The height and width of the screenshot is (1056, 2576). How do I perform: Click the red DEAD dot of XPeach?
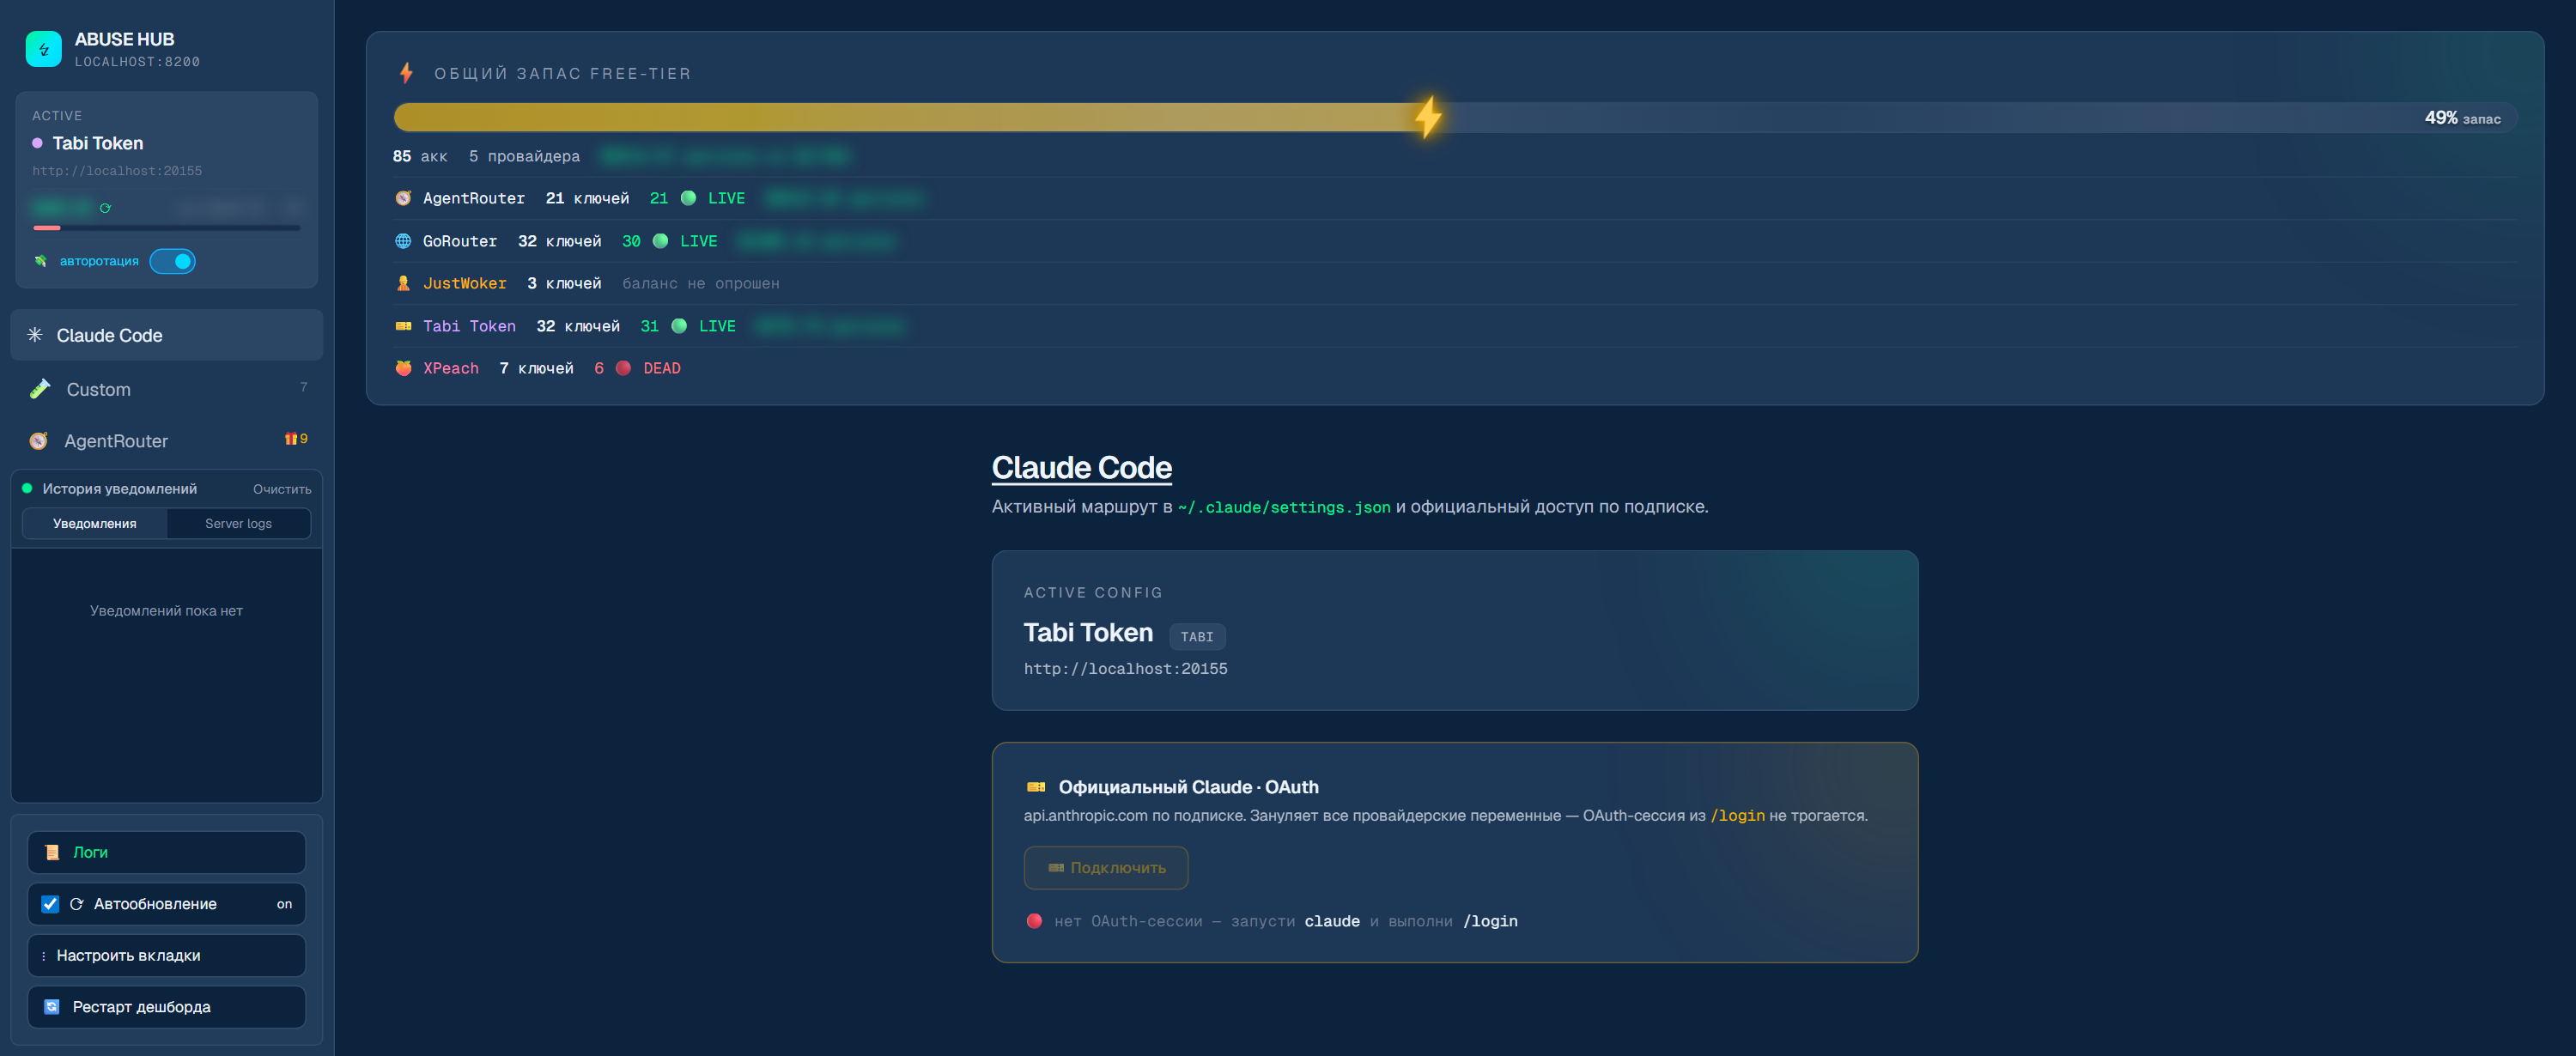[x=623, y=368]
